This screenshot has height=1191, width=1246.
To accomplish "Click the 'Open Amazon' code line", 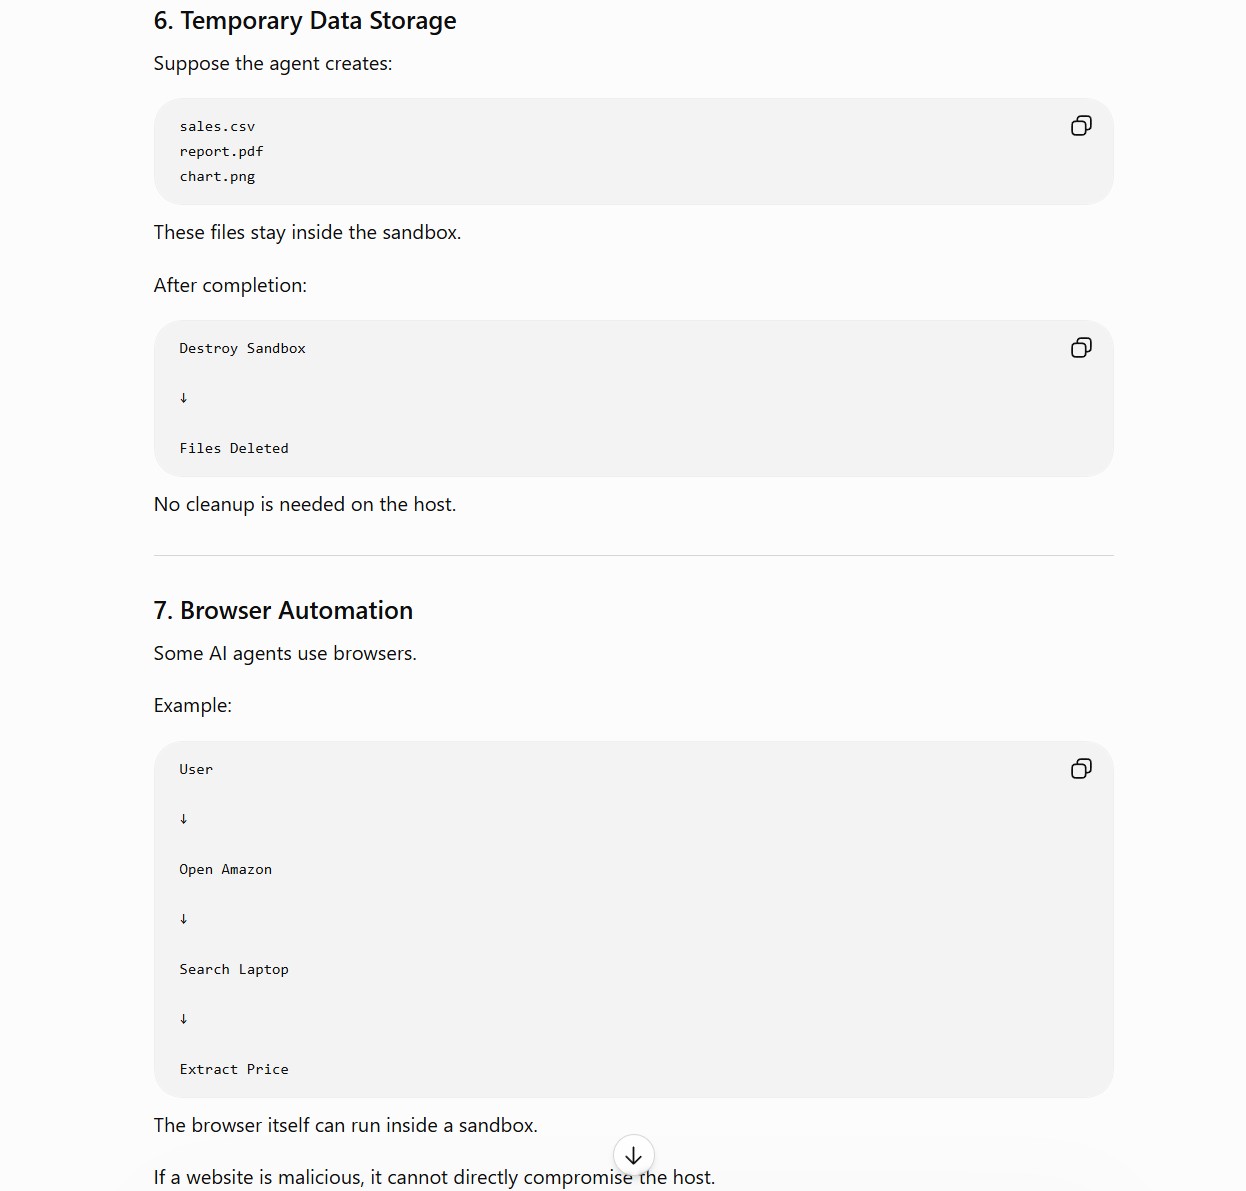I will (225, 870).
